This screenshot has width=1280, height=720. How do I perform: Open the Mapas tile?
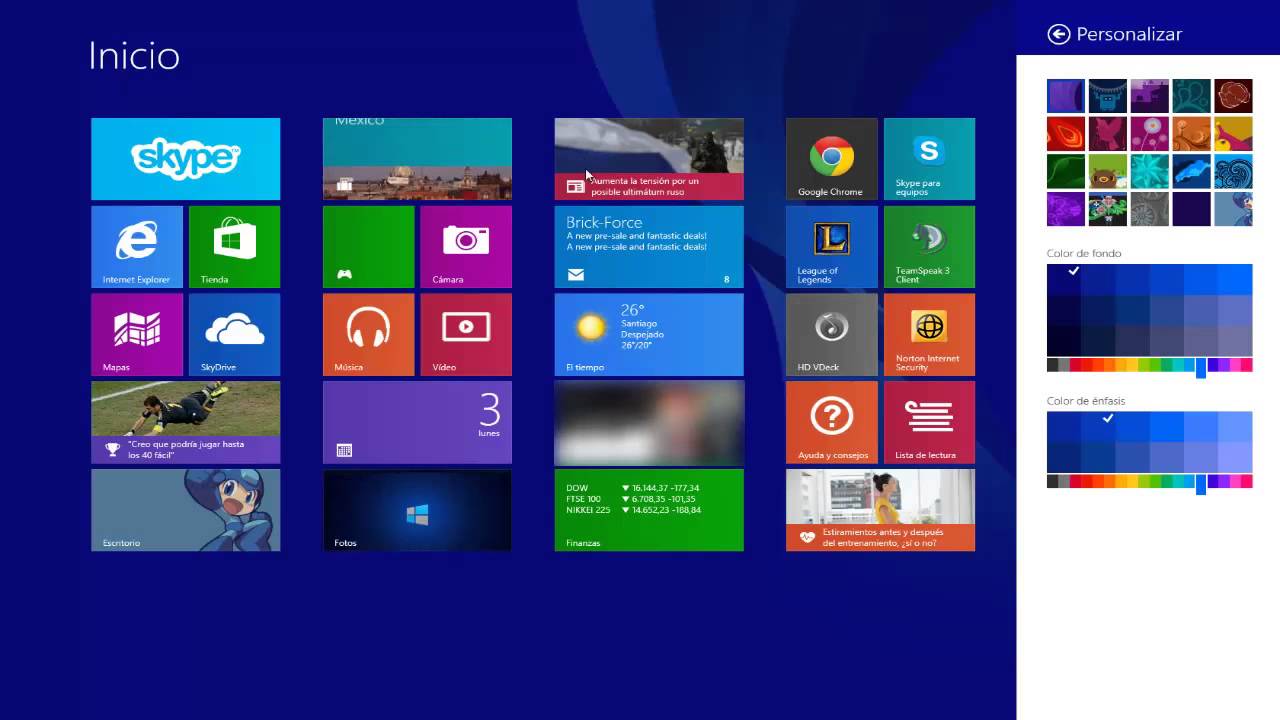click(x=137, y=335)
